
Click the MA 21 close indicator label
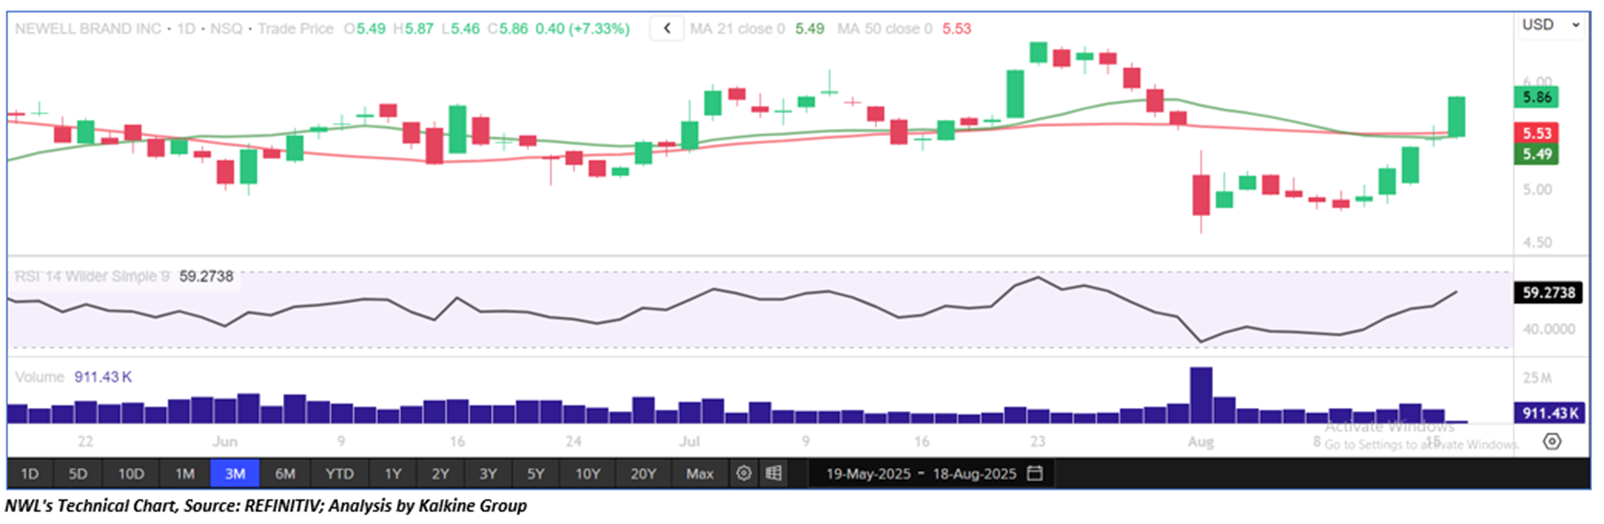737,29
